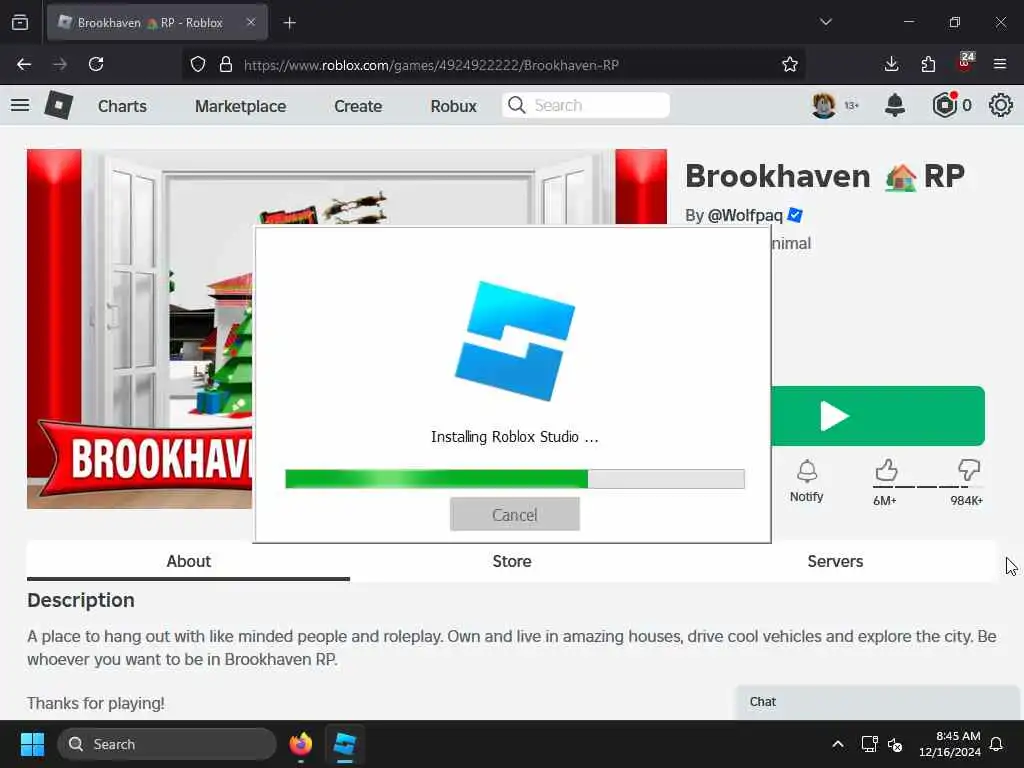Open the Firefox View icon in the tab bar
Screen dimensions: 1024x768
tap(20, 22)
